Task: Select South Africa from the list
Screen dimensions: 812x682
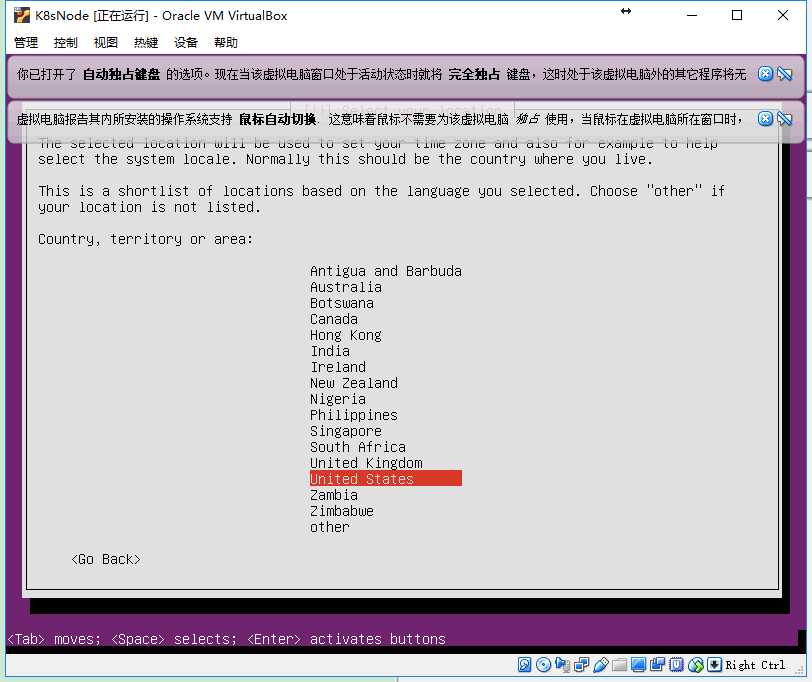Action: pyautogui.click(x=358, y=447)
